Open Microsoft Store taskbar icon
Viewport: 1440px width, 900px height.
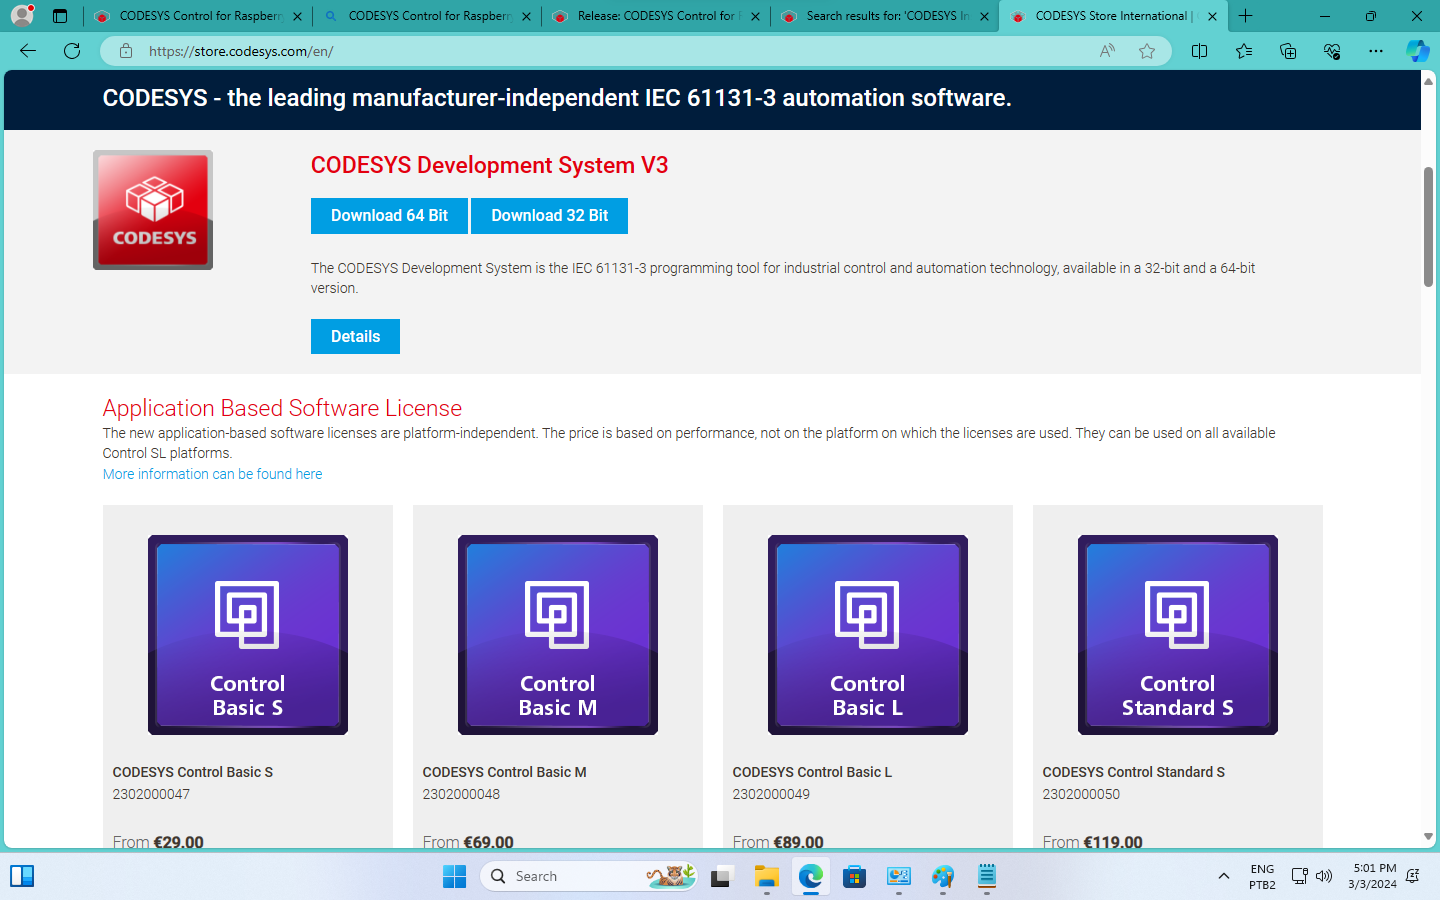pos(854,877)
